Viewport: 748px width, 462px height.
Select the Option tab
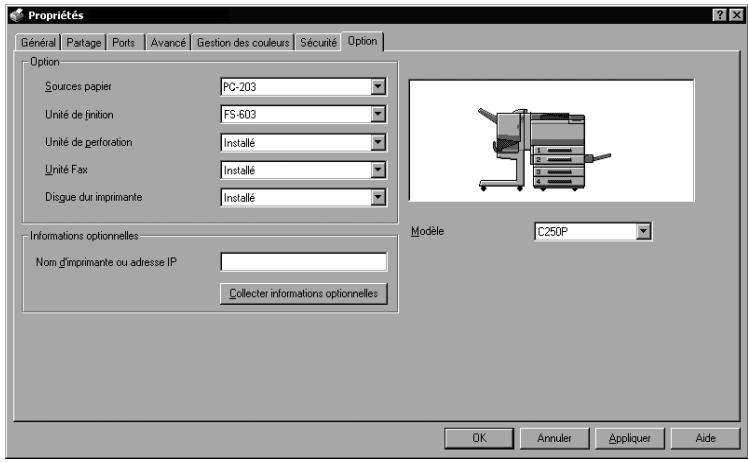click(x=363, y=41)
